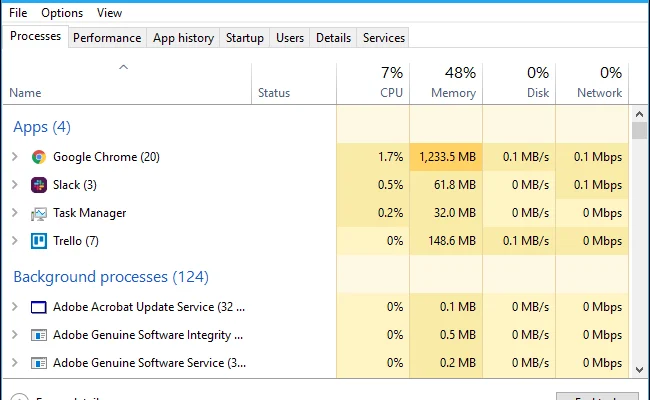This screenshot has width=650, height=400.
Task: Click Slack's 0.5% CPU cell
Action: click(x=373, y=184)
